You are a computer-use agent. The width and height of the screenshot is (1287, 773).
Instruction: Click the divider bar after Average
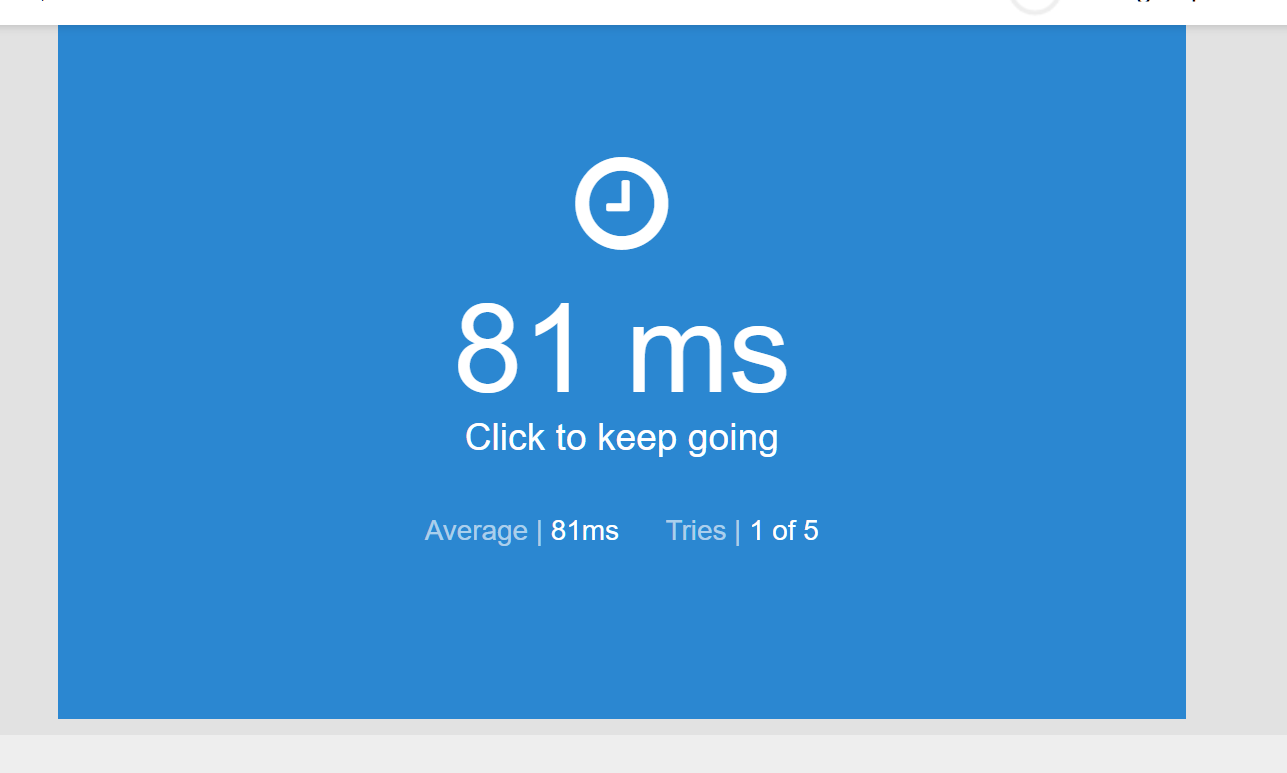pyautogui.click(x=540, y=531)
